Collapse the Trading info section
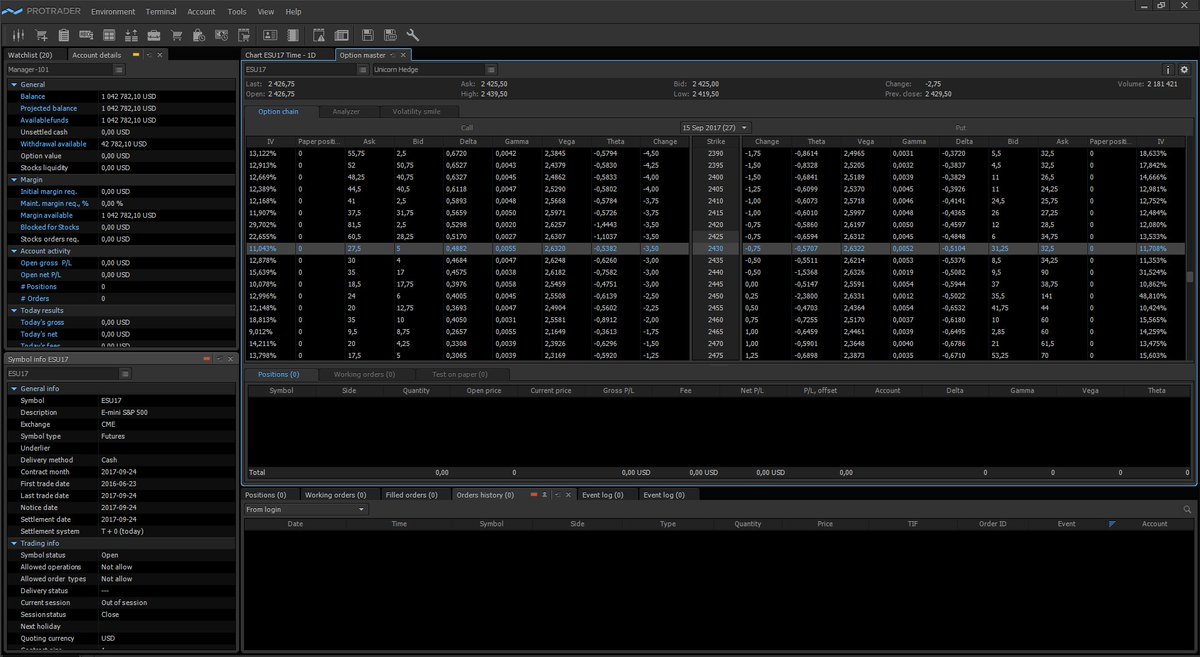This screenshot has width=1200, height=657. coord(13,543)
